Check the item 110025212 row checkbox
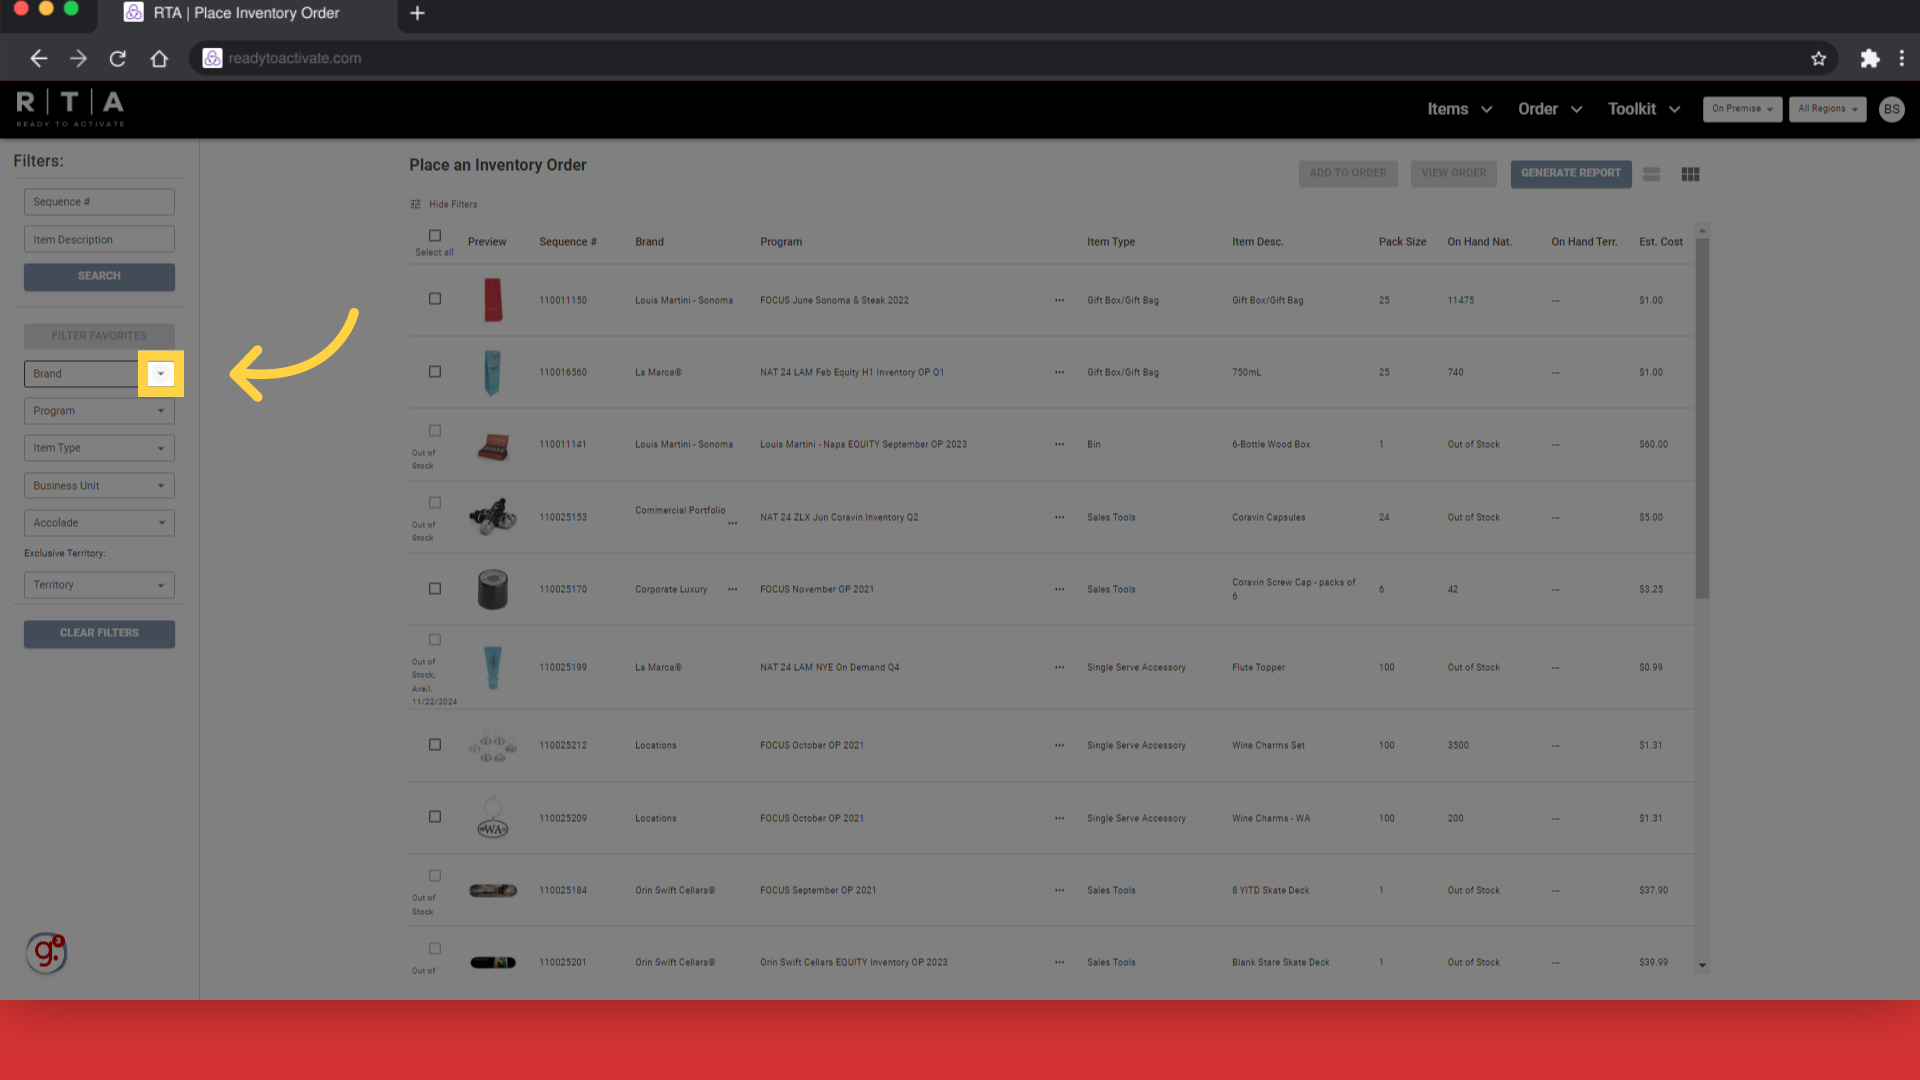1920x1080 pixels. click(435, 745)
